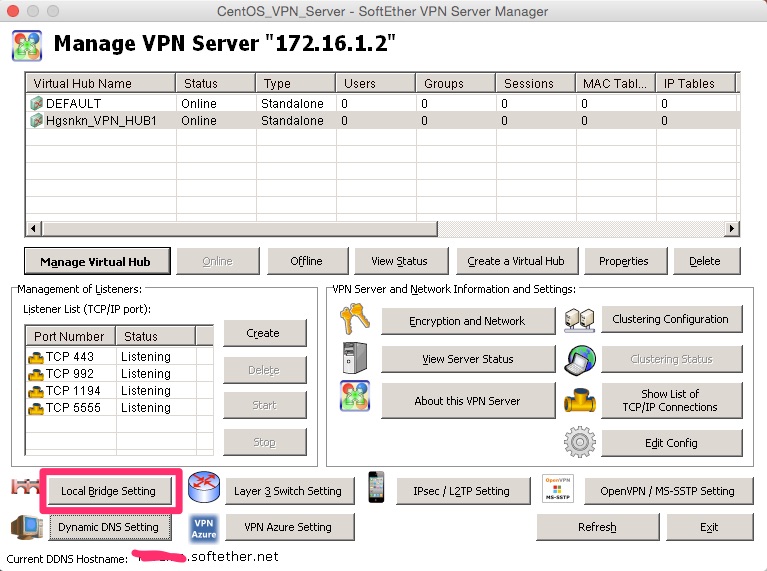767x571 pixels.
Task: Open Manage Virtual Hub
Action: coord(97,261)
